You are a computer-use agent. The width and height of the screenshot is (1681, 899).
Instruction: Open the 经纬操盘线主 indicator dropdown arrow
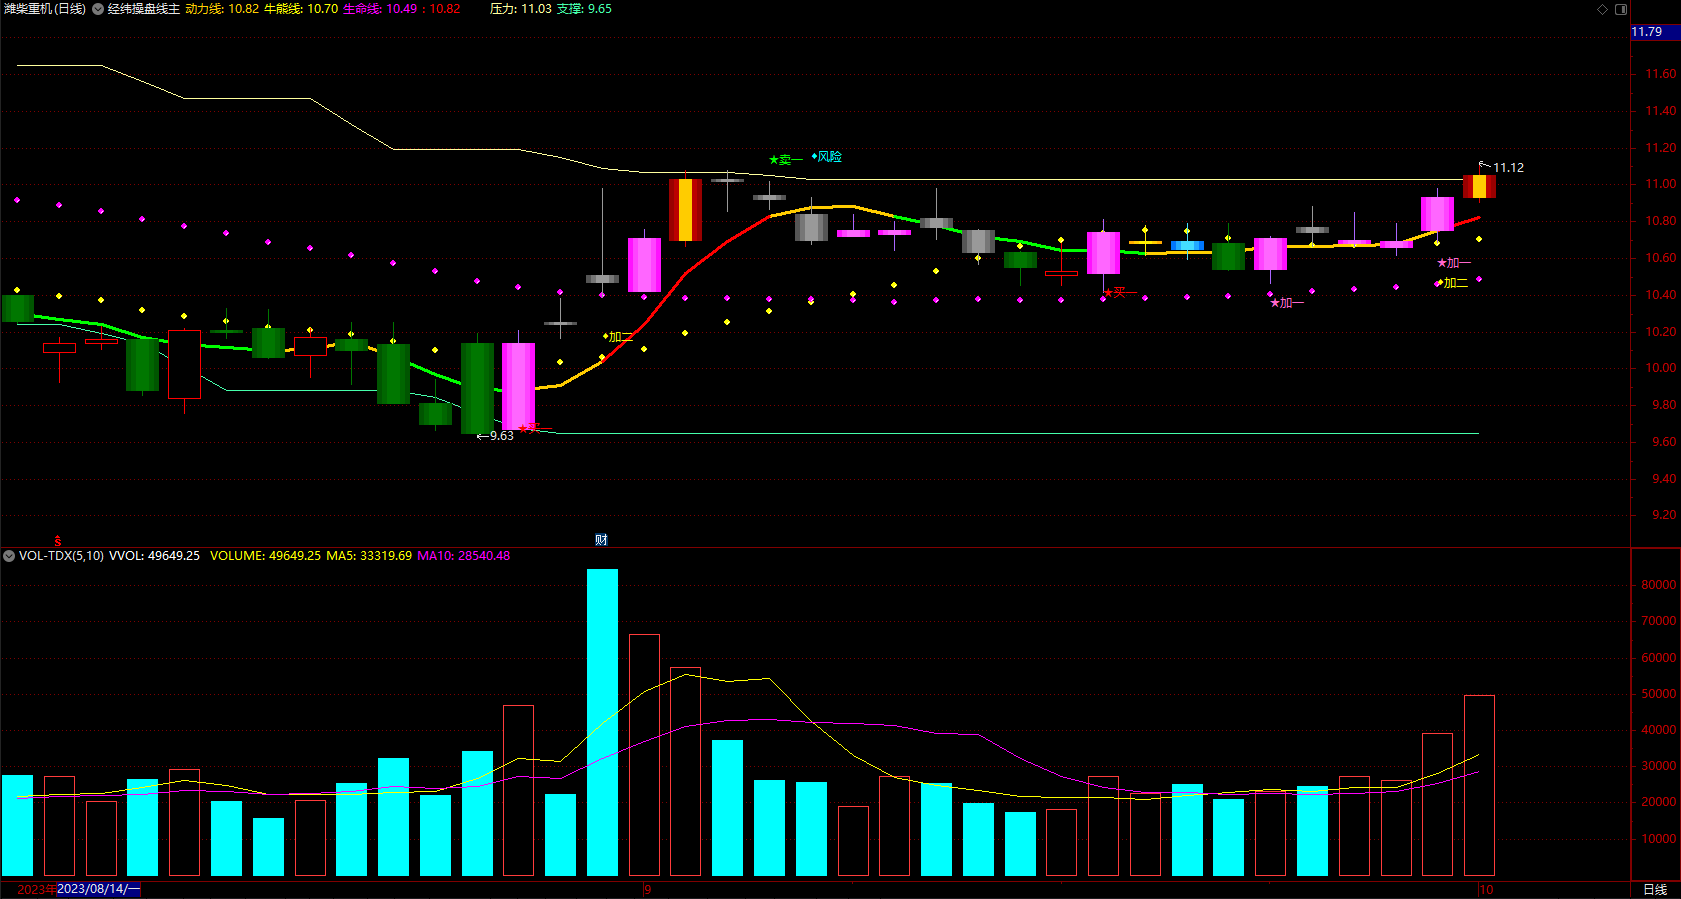(98, 9)
